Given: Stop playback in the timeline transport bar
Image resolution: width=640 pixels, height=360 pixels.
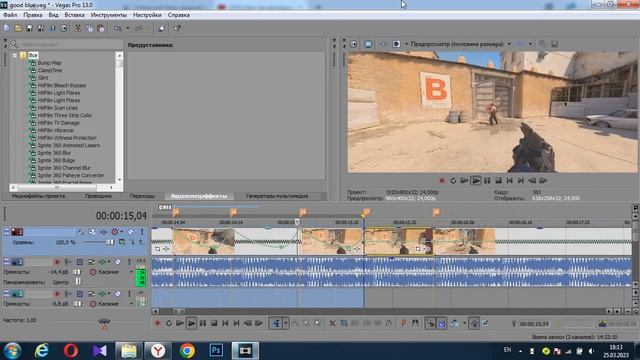Looking at the screenshot, I should coord(214,323).
